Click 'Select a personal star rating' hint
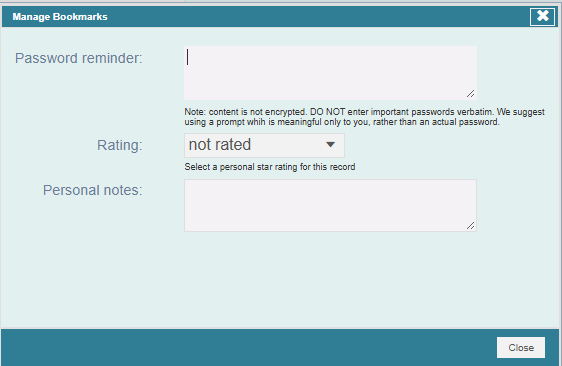 click(x=270, y=167)
